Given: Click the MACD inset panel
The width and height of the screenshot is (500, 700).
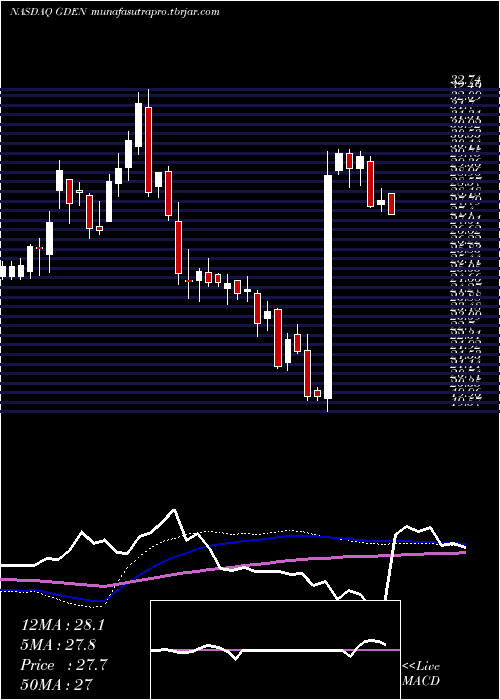Looking at the screenshot, I should click(x=275, y=650).
